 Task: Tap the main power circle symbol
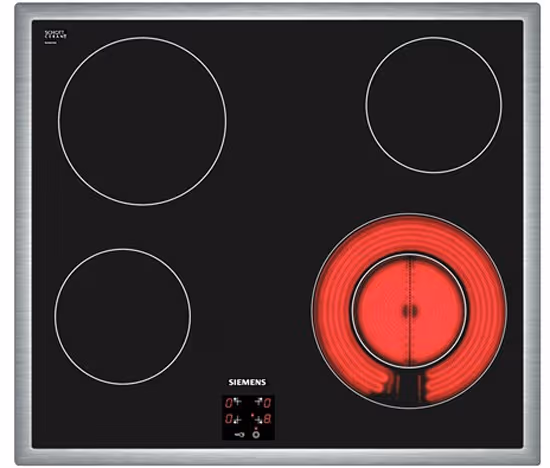(x=256, y=435)
